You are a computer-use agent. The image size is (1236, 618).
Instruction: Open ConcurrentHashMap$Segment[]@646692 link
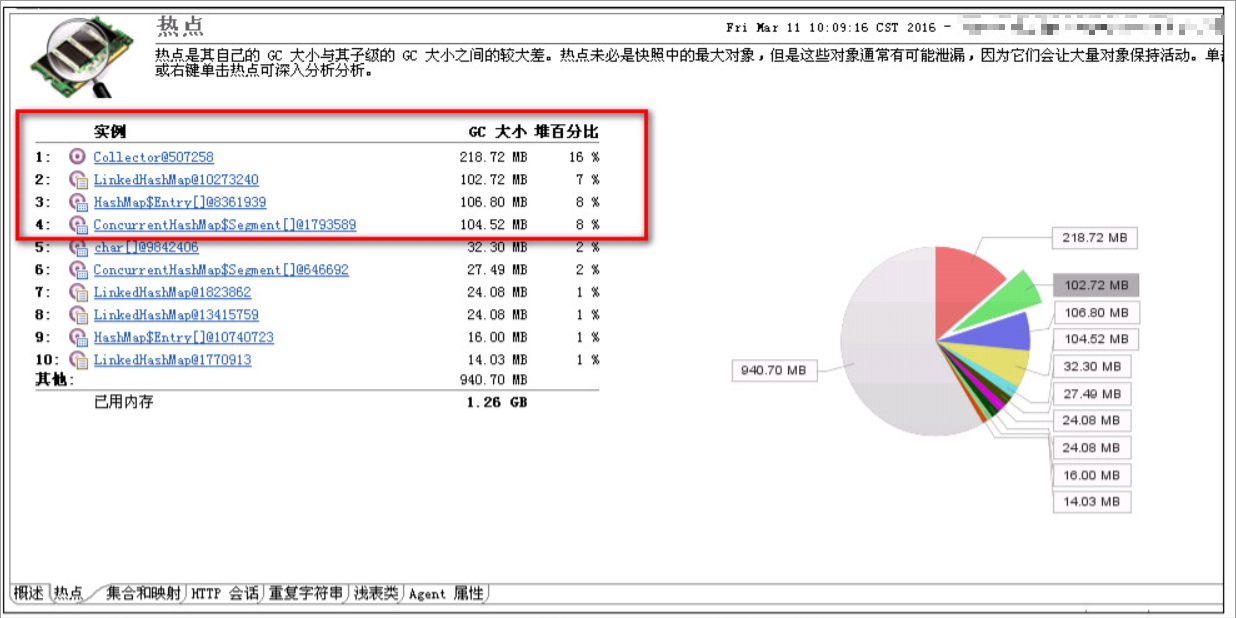(221, 270)
